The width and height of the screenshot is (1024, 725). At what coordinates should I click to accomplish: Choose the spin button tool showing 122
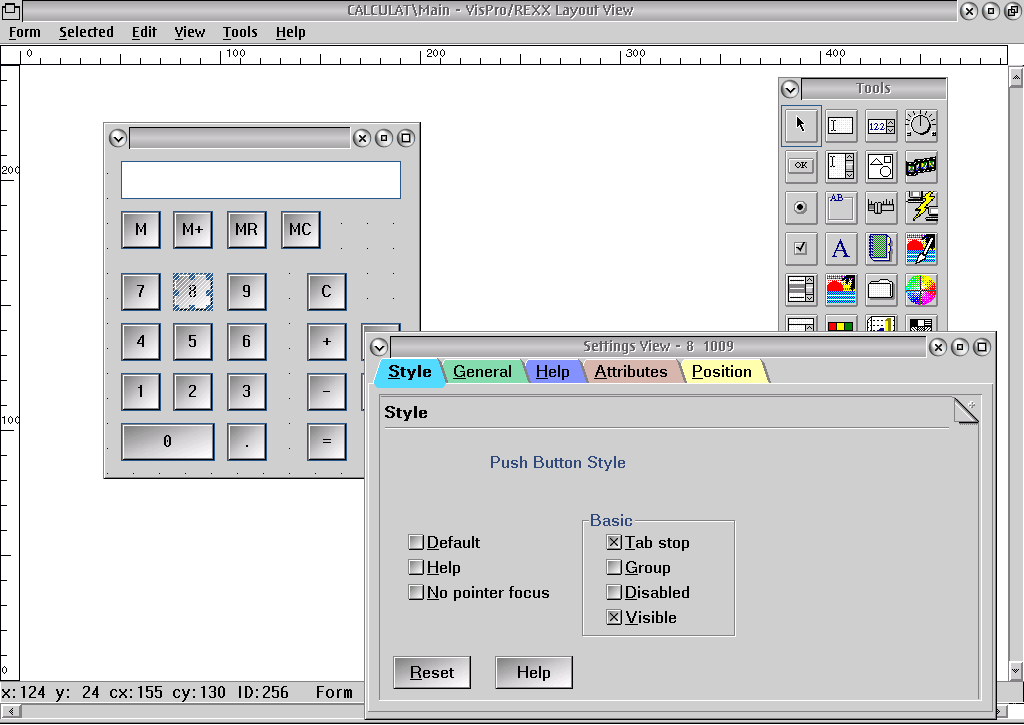click(881, 125)
